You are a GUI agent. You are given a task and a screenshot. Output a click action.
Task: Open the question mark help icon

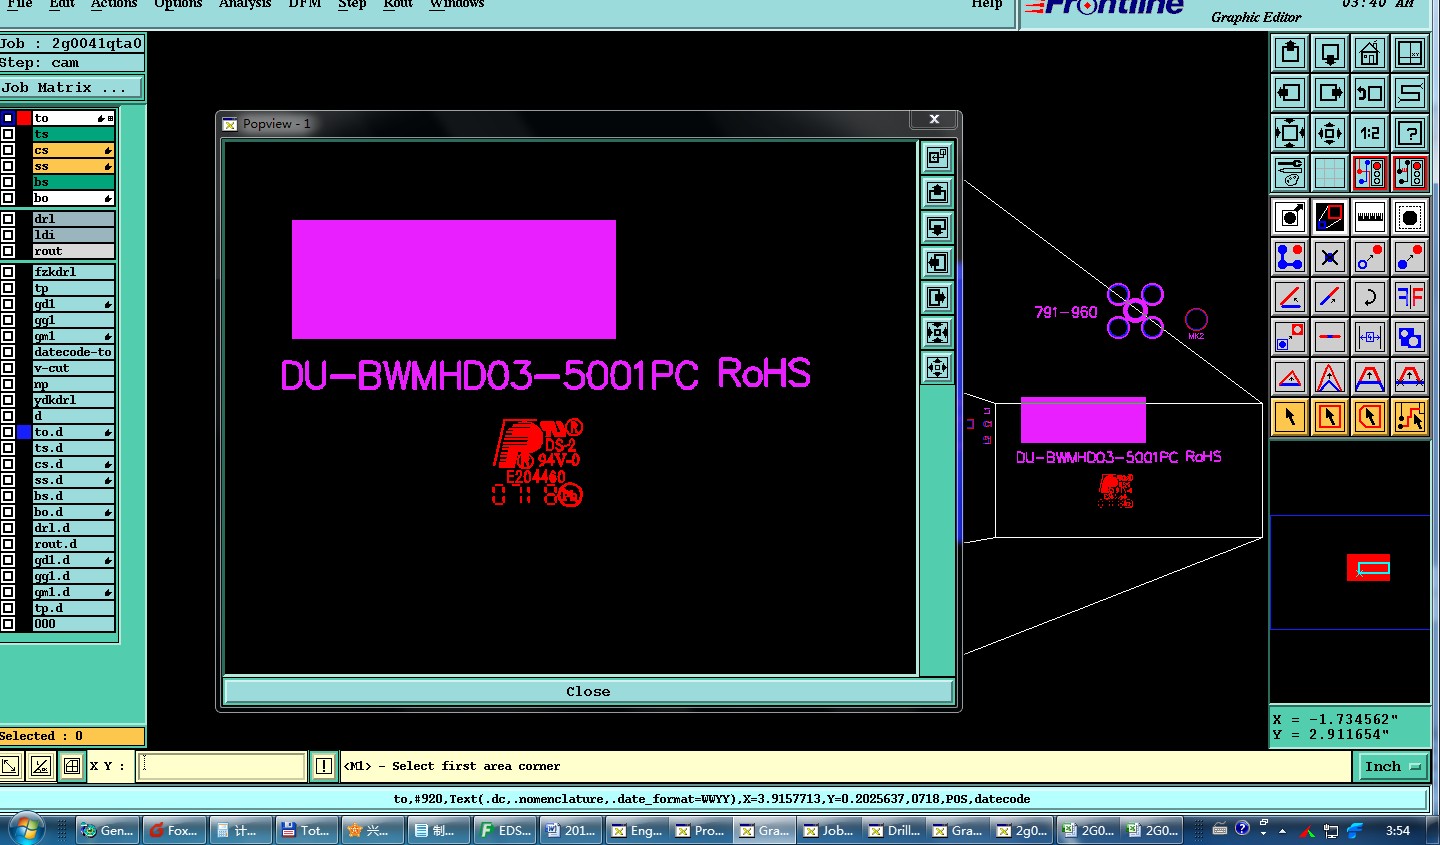click(1410, 133)
